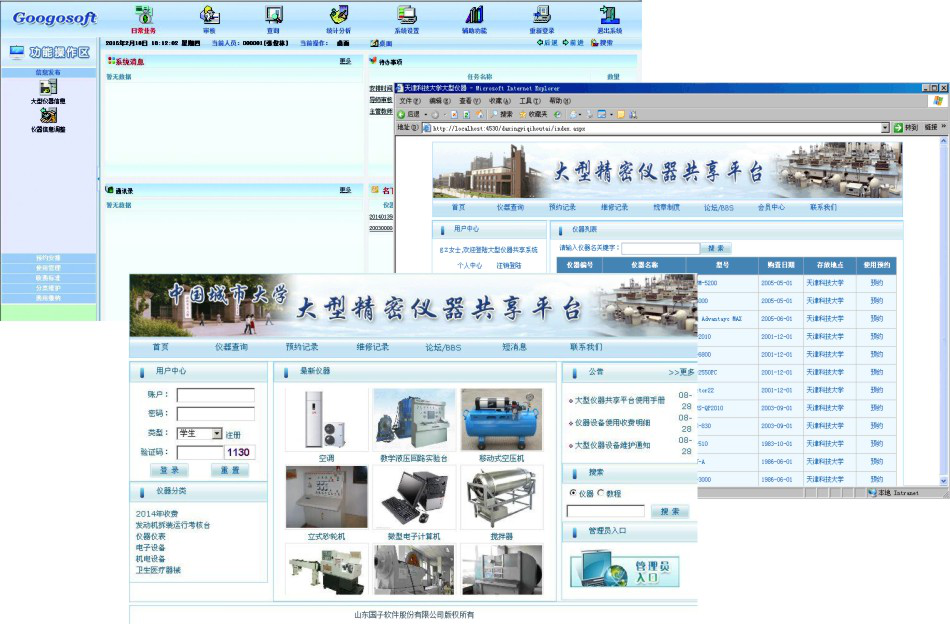Click the 注册 register link
This screenshot has width=950, height=624.
pos(233,435)
